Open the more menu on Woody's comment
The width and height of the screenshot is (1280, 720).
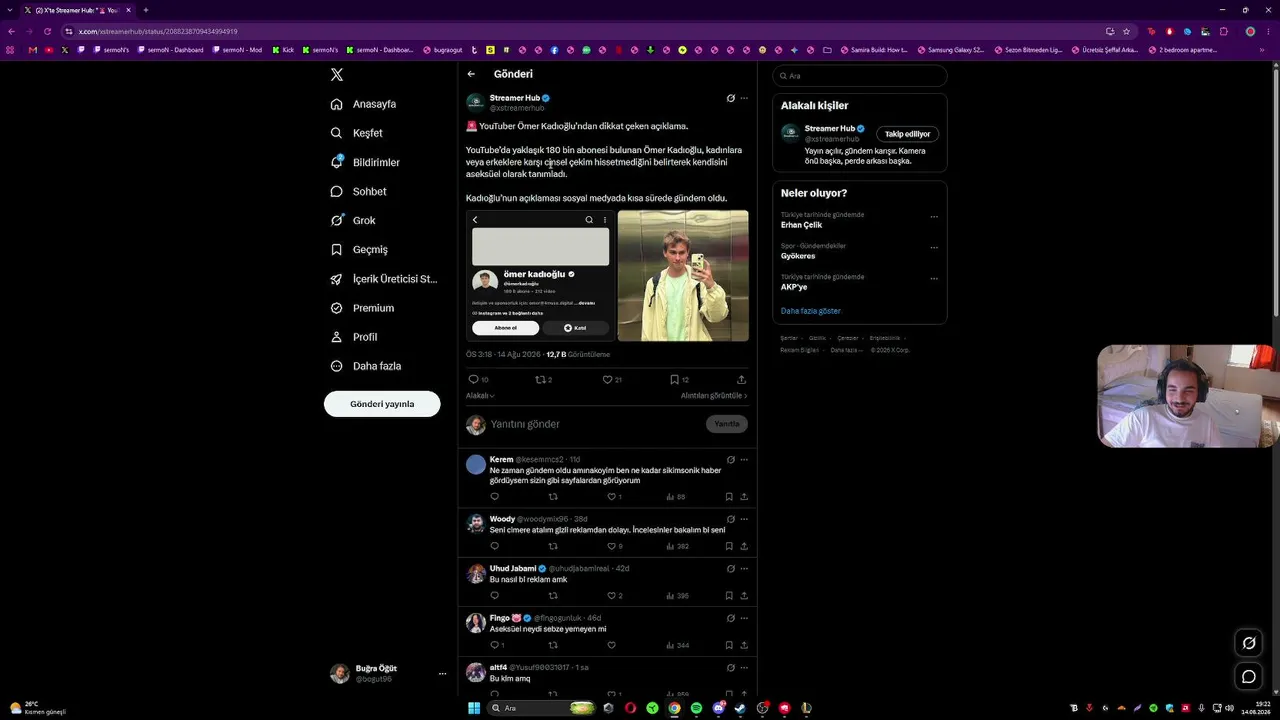(x=744, y=519)
